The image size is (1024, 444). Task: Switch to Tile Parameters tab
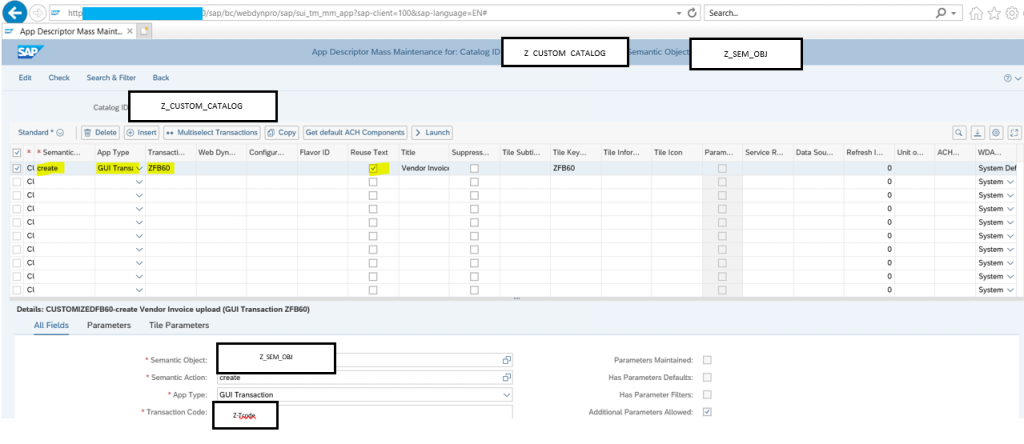(179, 325)
